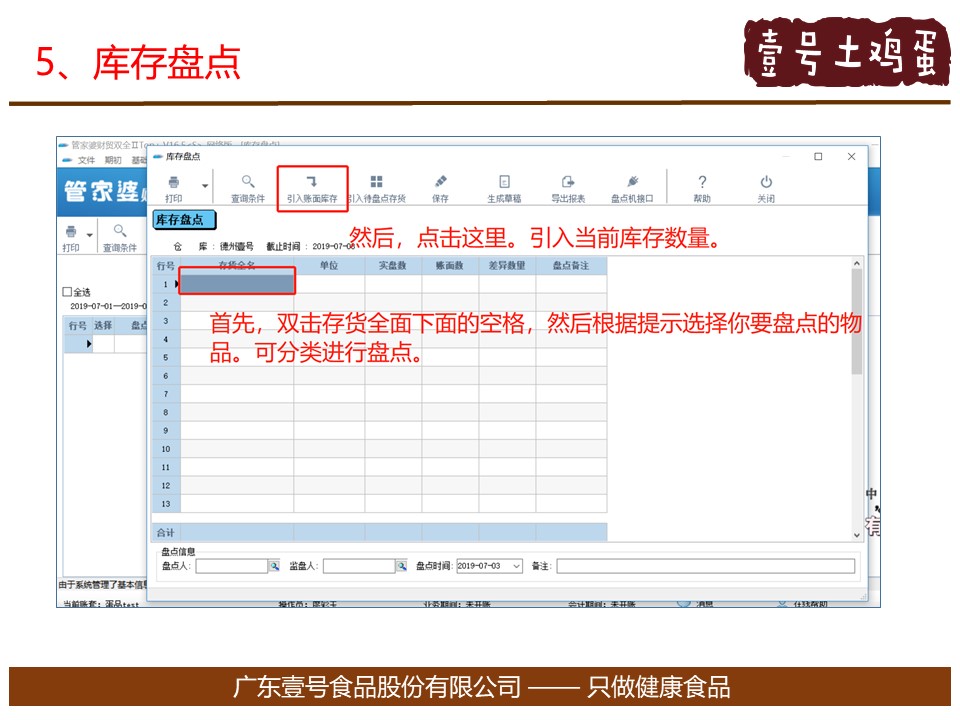
Task: Click 导出报表 export icon
Action: coord(568,183)
